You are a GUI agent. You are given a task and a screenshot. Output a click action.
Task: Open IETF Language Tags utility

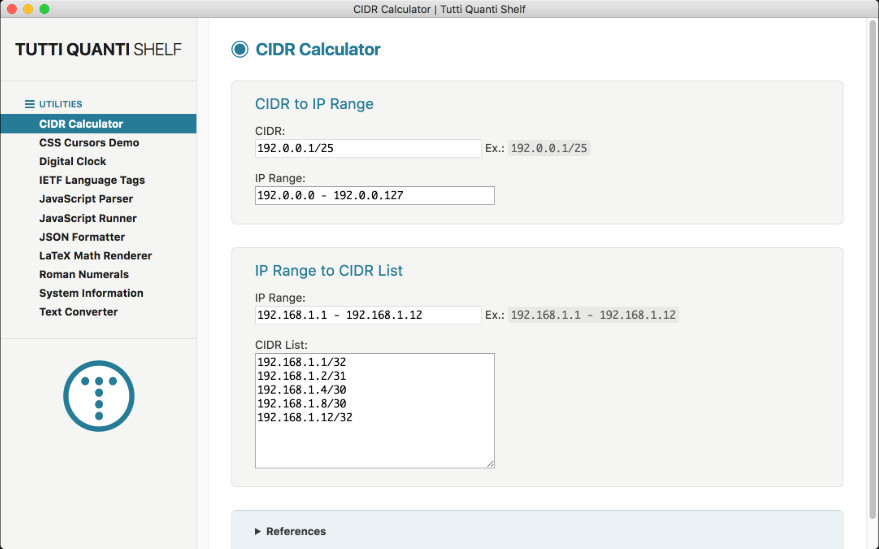point(92,180)
